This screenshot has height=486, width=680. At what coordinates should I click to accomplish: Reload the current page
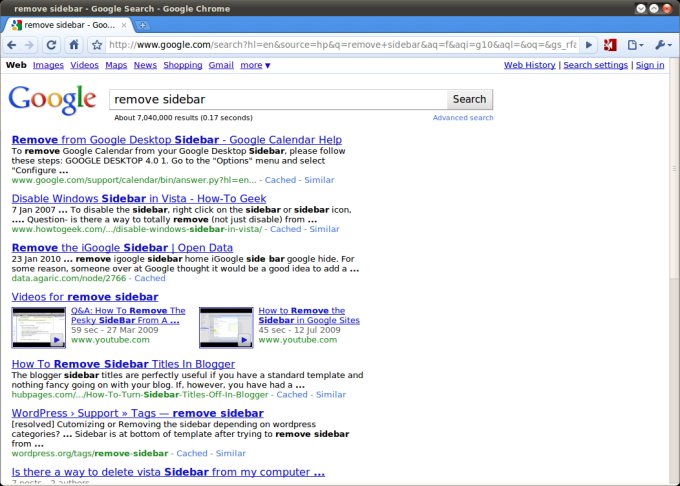[51, 45]
